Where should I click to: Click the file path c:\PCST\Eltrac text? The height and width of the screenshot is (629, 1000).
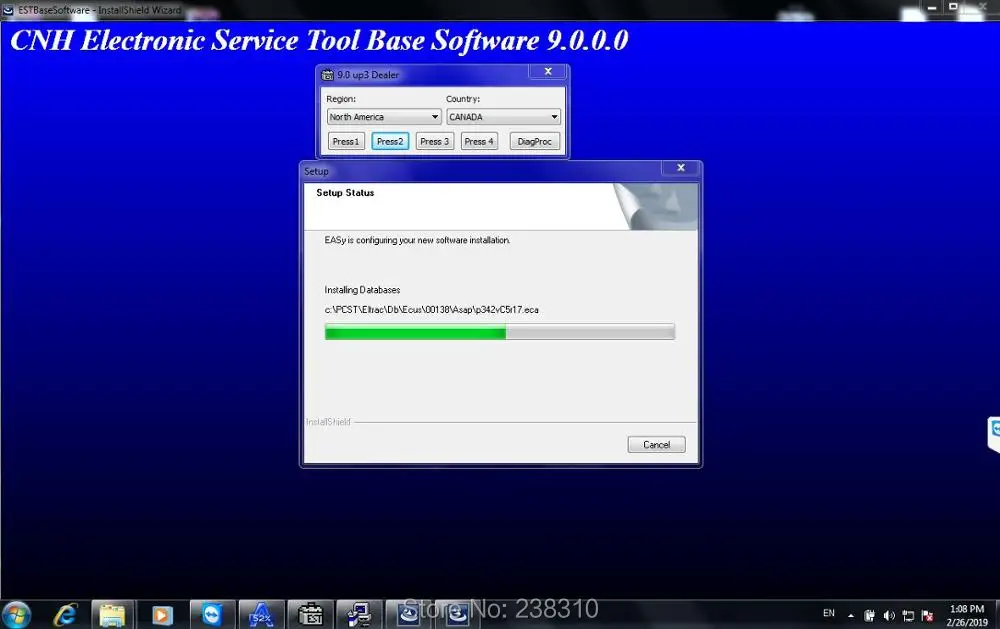pyautogui.click(x=431, y=309)
